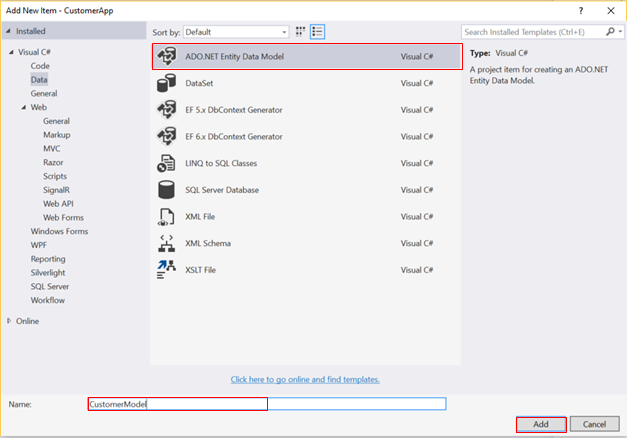The width and height of the screenshot is (627, 438).
Task: Select the ADO.NET Entity Data Model icon
Action: (167, 57)
